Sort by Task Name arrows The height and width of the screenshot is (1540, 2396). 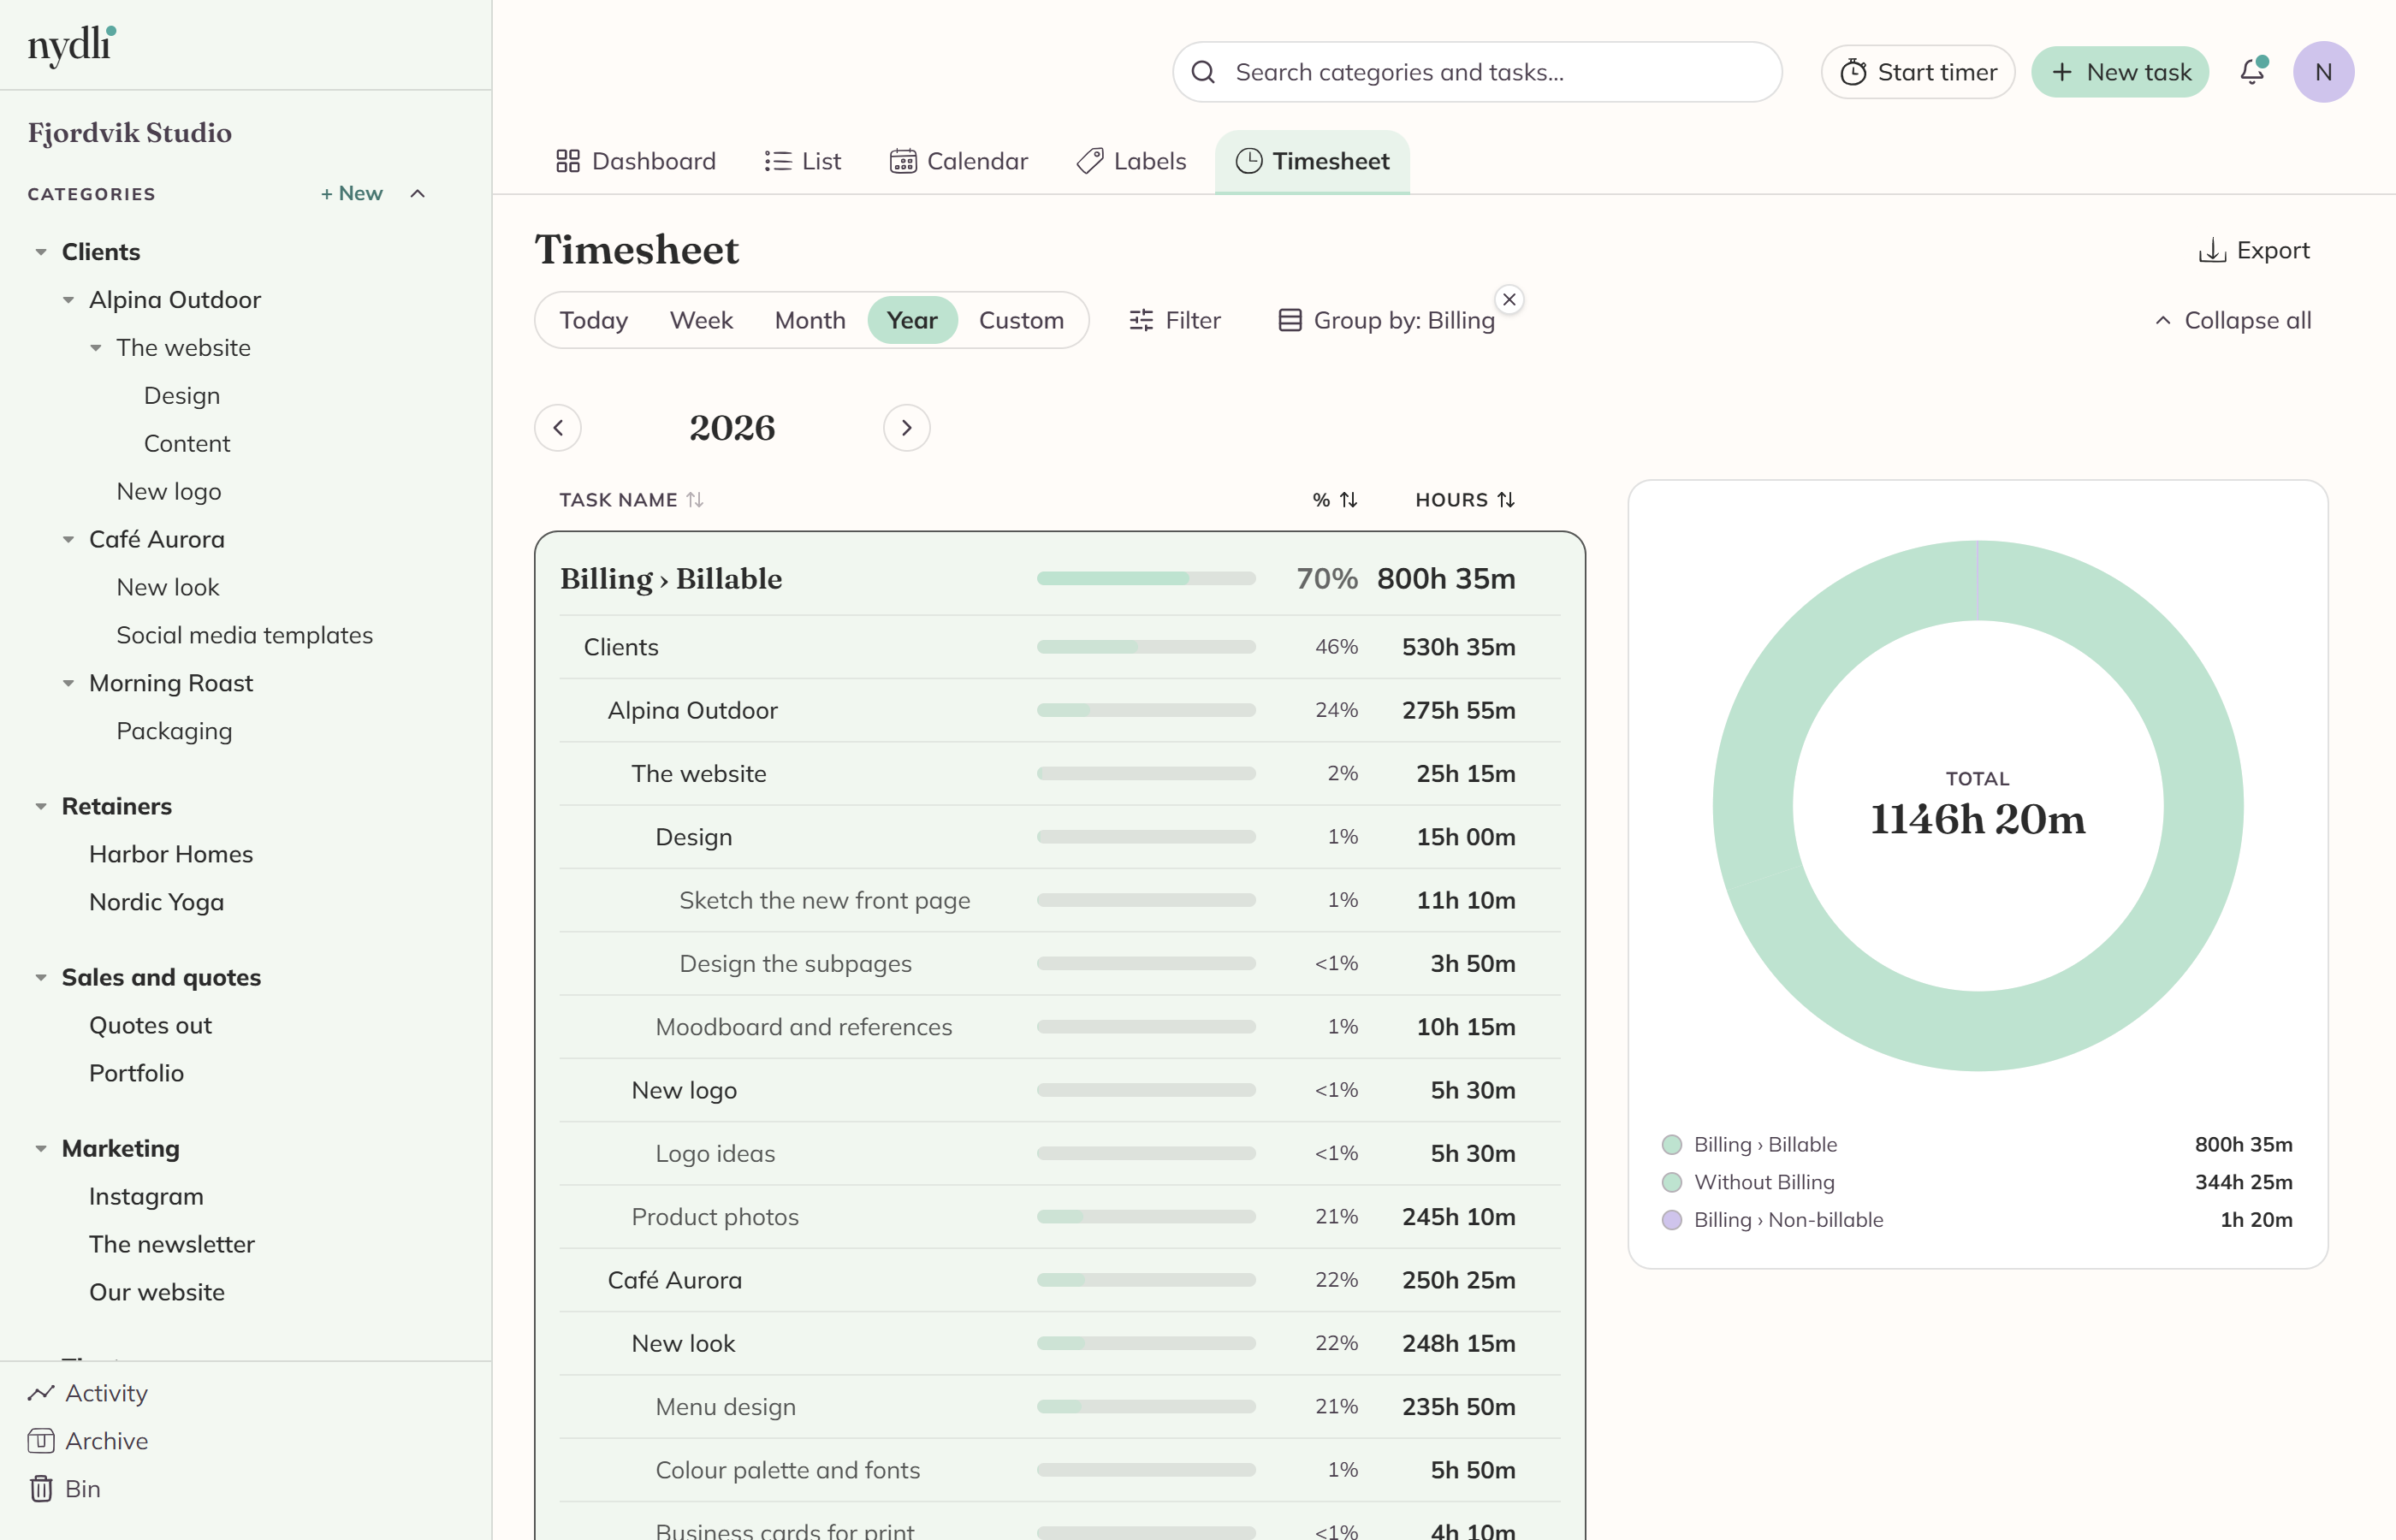(695, 499)
